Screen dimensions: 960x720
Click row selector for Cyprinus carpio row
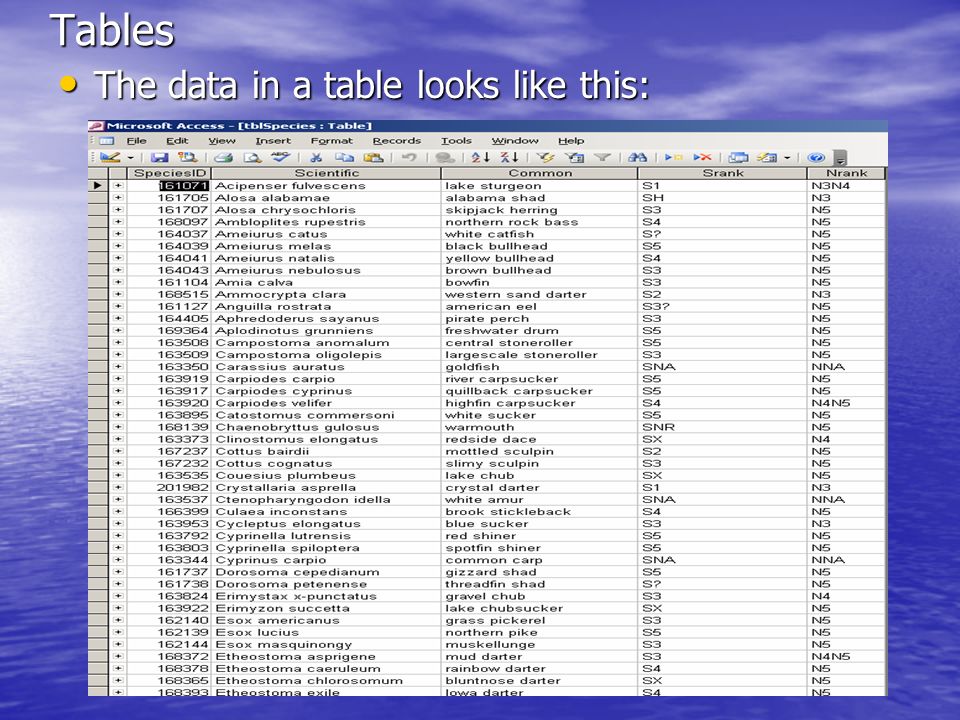(x=98, y=560)
